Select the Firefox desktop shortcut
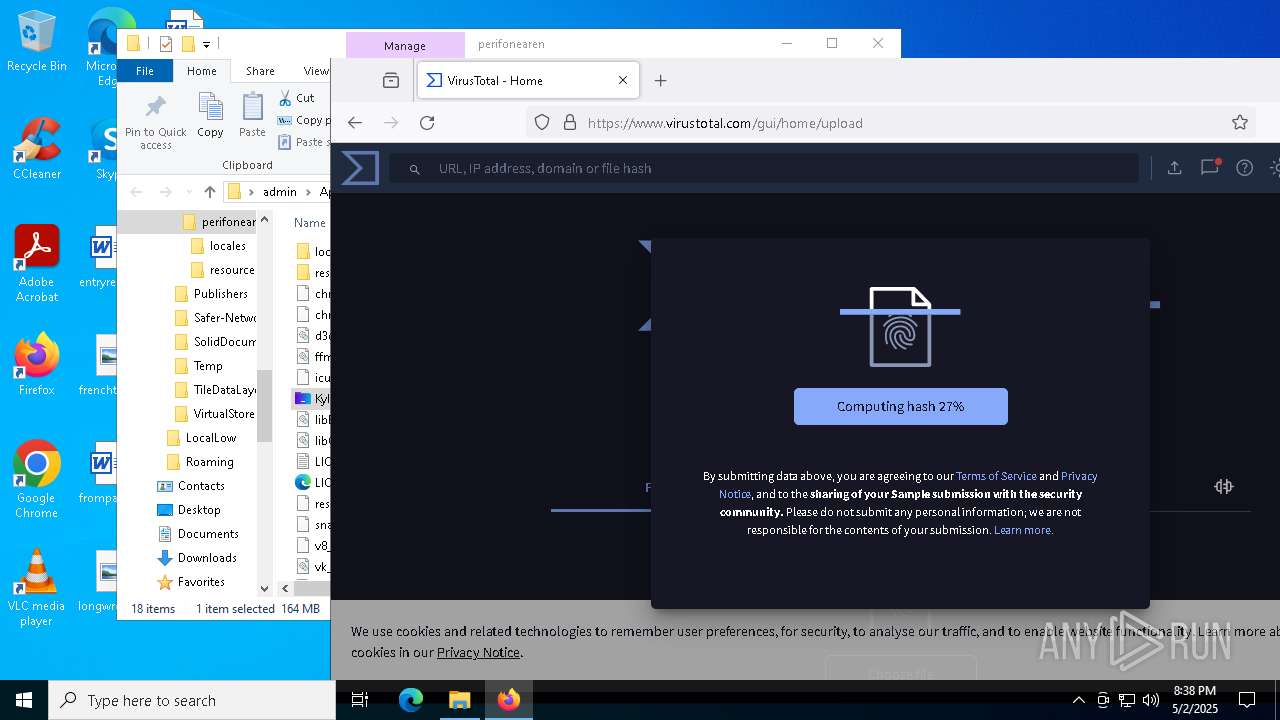 37,364
